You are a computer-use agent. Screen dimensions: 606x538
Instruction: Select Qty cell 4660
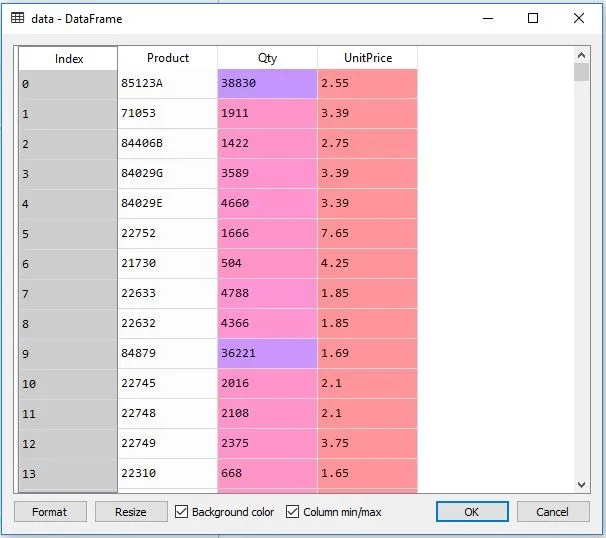click(x=267, y=203)
